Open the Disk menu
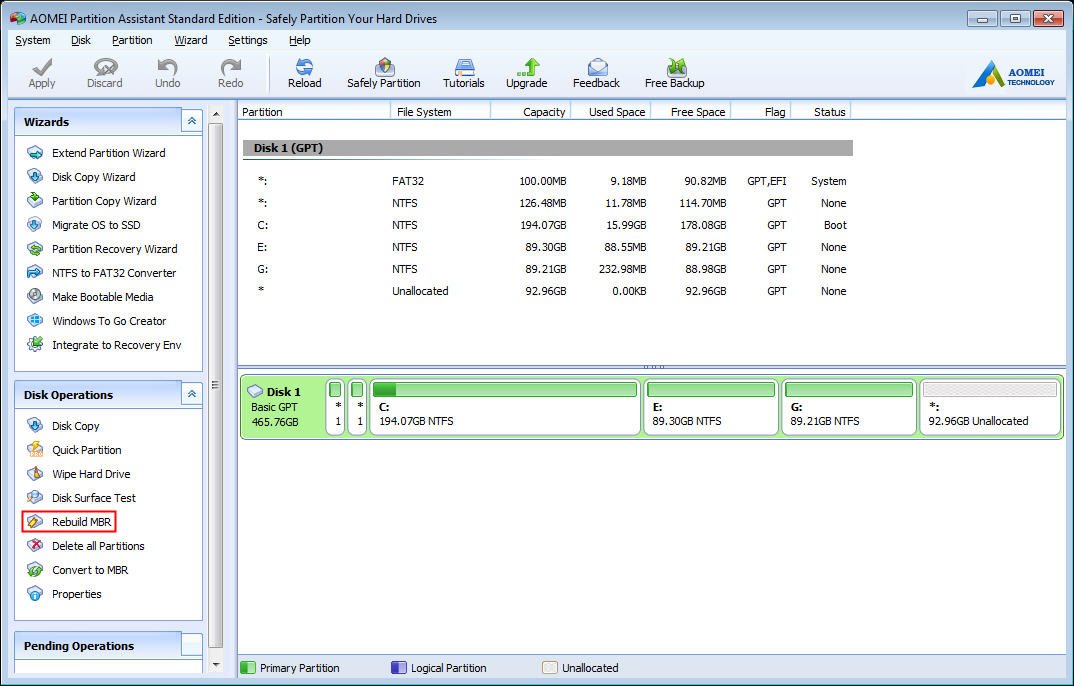 coord(81,40)
